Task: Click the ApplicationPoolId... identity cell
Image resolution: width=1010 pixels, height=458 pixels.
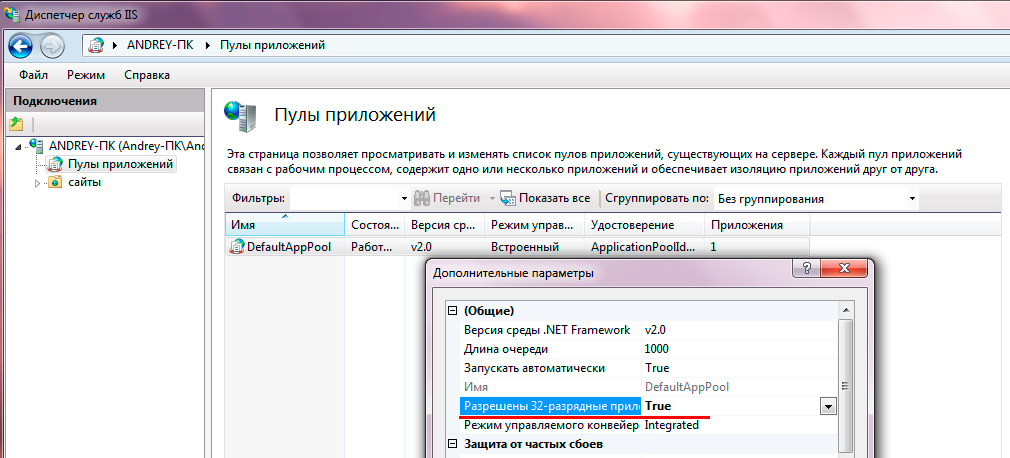Action: (x=643, y=247)
